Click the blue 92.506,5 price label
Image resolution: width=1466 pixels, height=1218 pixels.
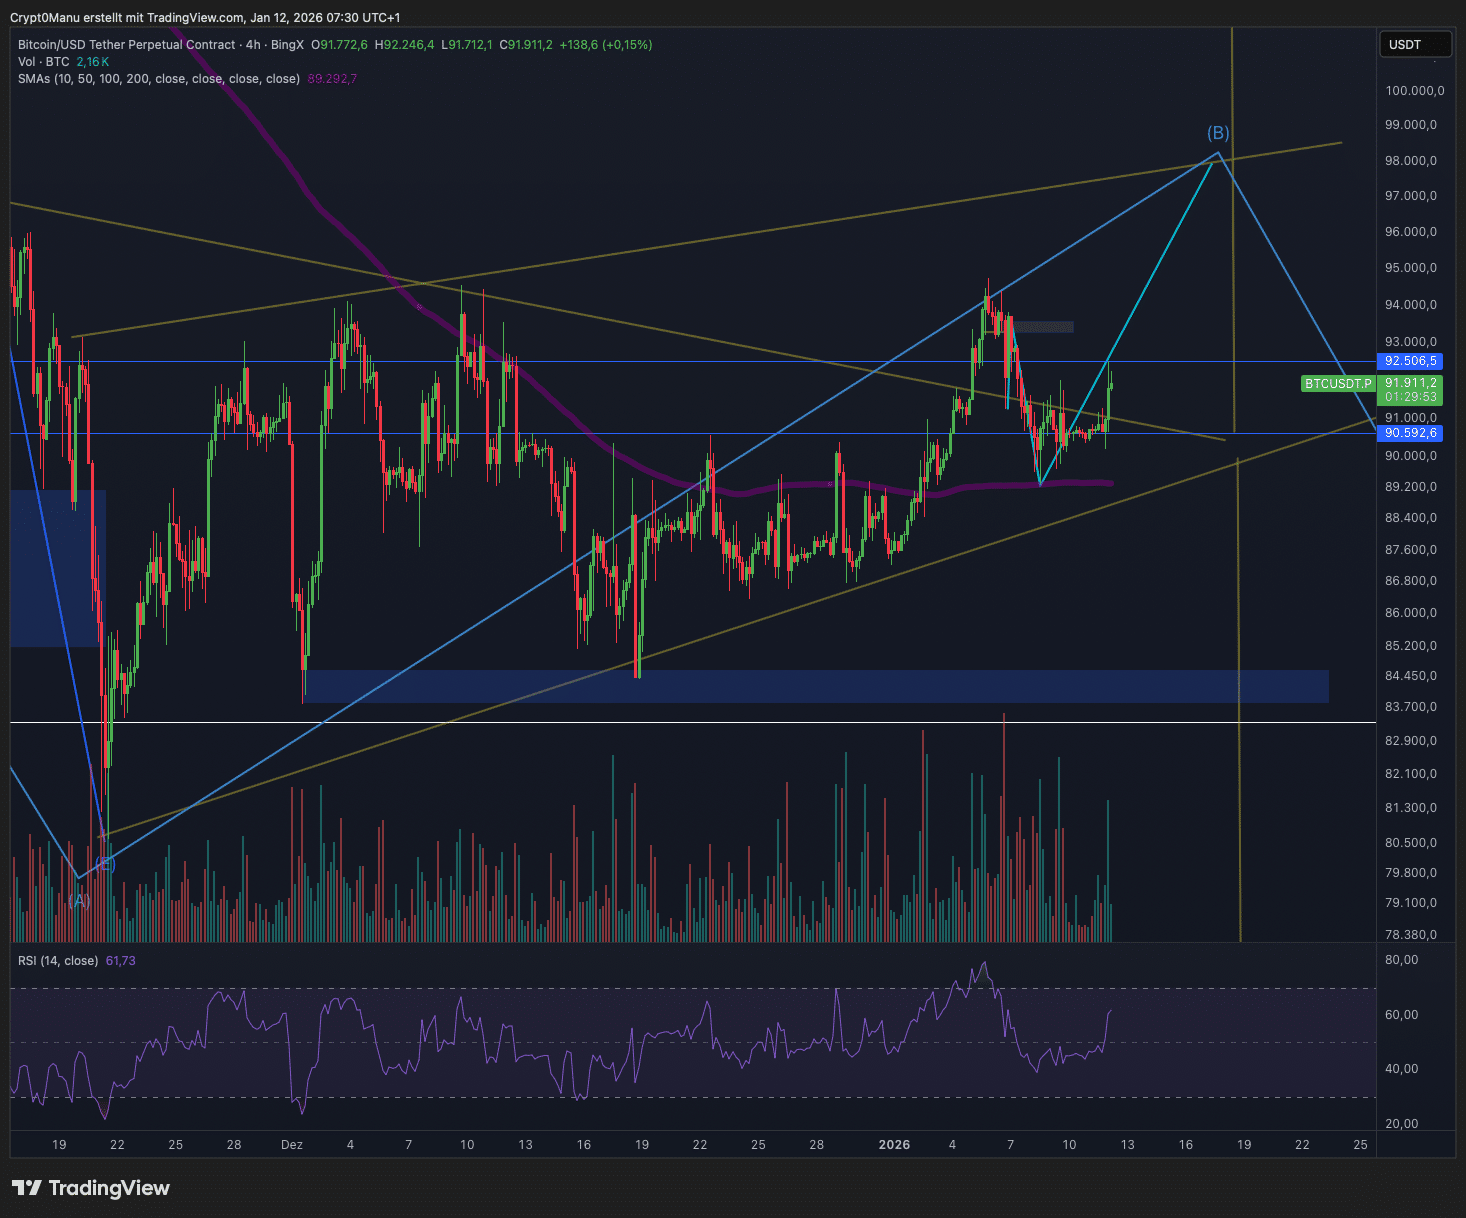(x=1410, y=361)
